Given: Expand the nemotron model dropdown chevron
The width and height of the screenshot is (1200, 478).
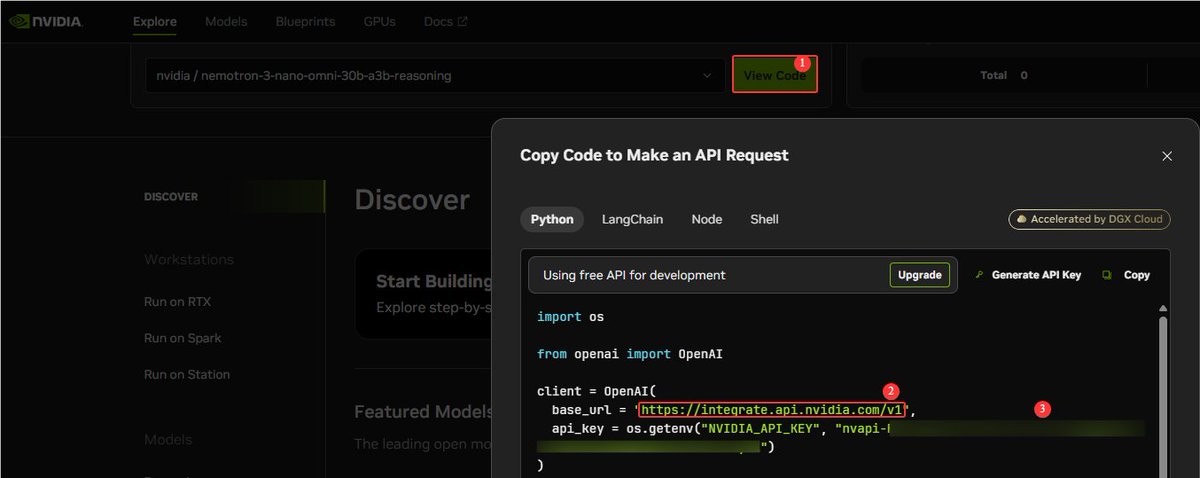Looking at the screenshot, I should tap(707, 76).
